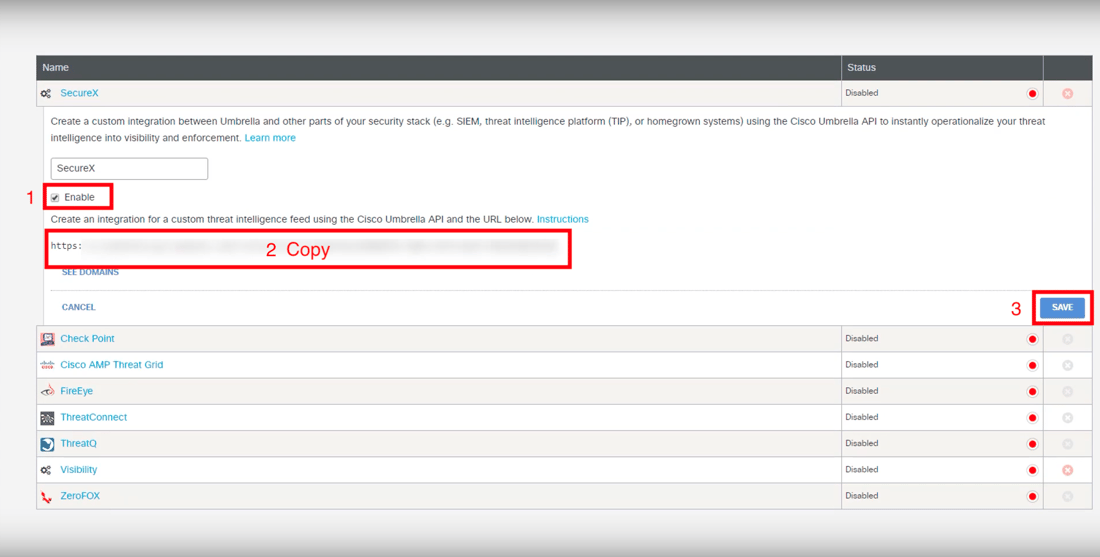Sort by the Name column header

tap(55, 67)
